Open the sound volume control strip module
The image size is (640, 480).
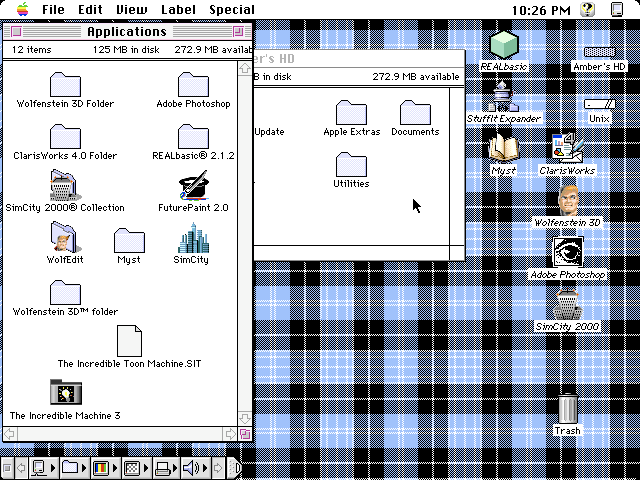[196, 468]
